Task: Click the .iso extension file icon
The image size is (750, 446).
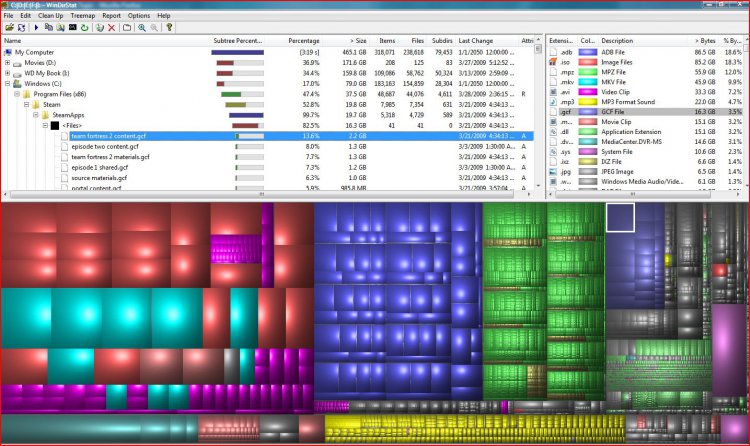Action: coord(553,62)
